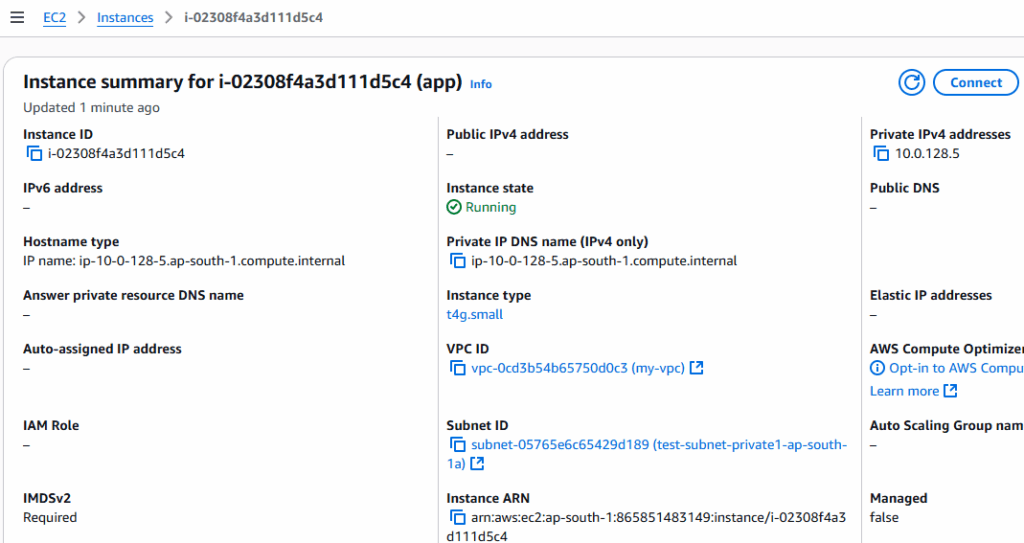Image resolution: width=1024 pixels, height=543 pixels.
Task: Click the private IPv4 address 10.0.128.5 text
Action: coord(927,154)
